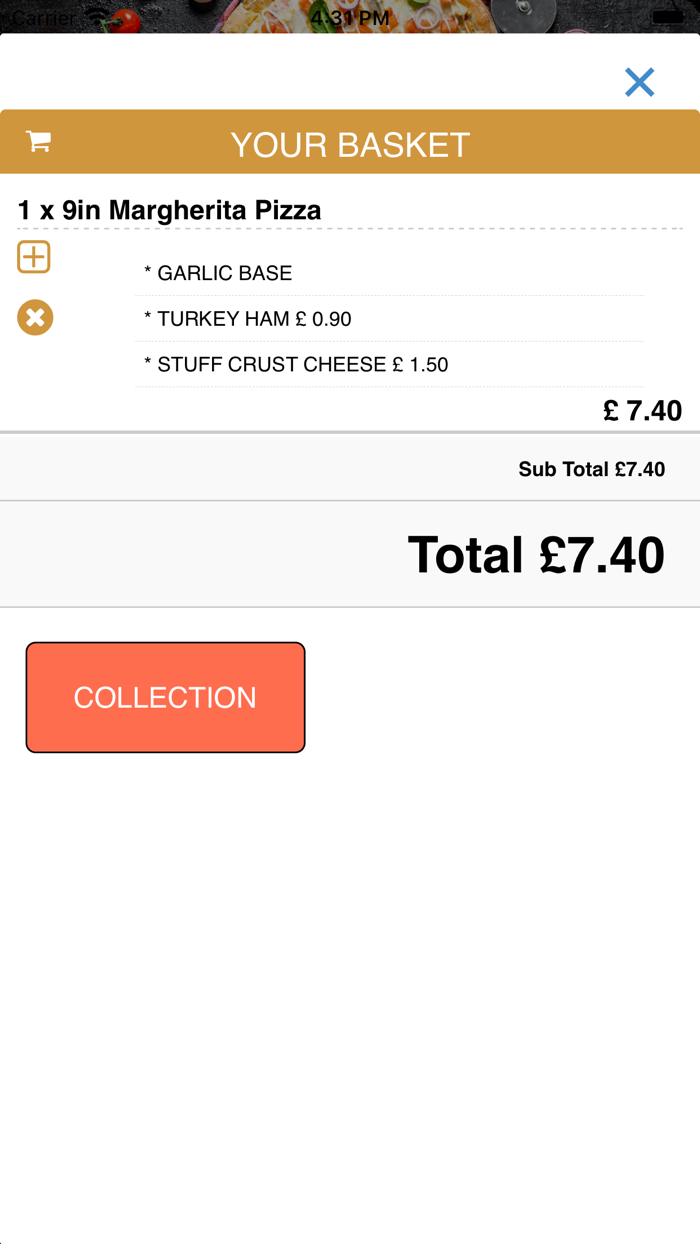Remove the Margherita Pizza from basket
Image resolution: width=700 pixels, height=1244 pixels.
click(35, 318)
